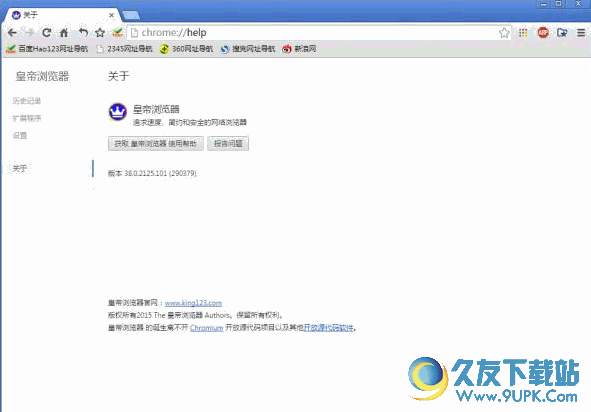Click version text 38.0.2125.101
591x412 pixels.
(x=145, y=173)
